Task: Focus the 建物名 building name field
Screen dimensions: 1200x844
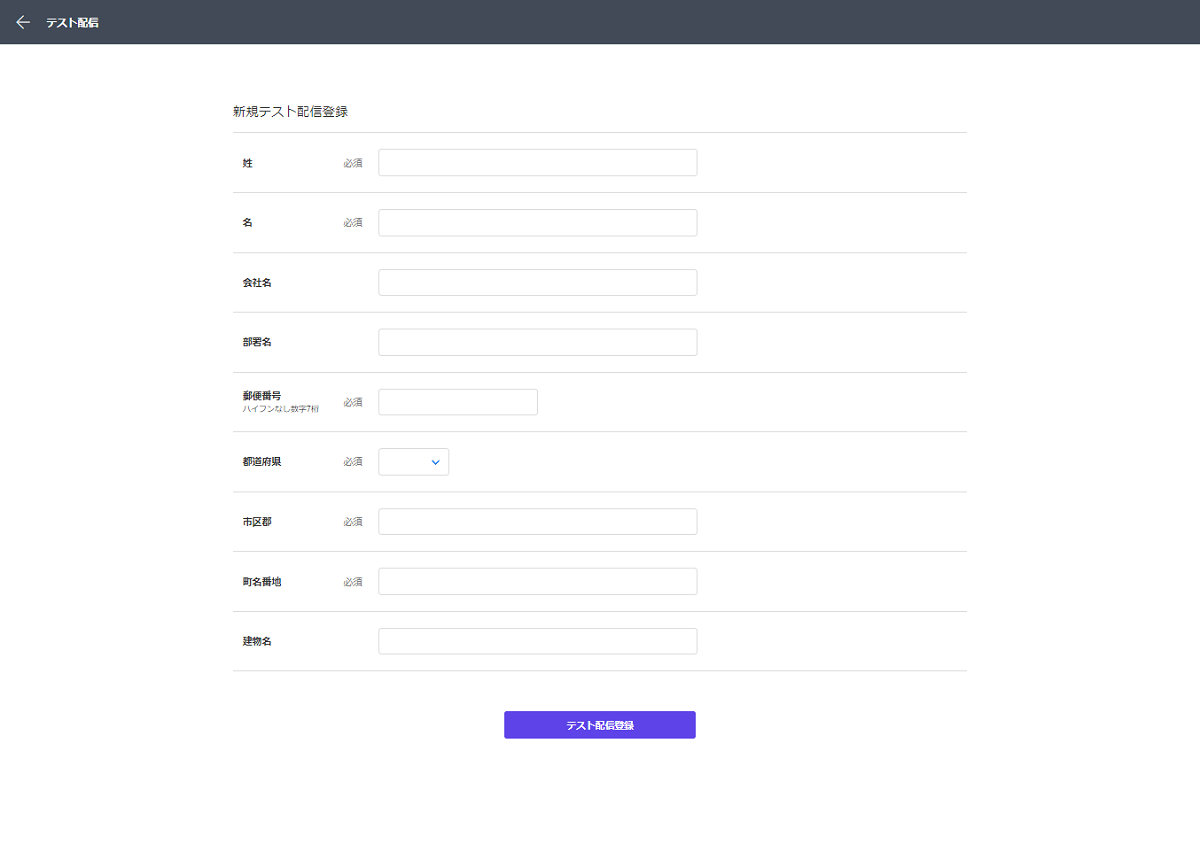Action: pos(537,641)
